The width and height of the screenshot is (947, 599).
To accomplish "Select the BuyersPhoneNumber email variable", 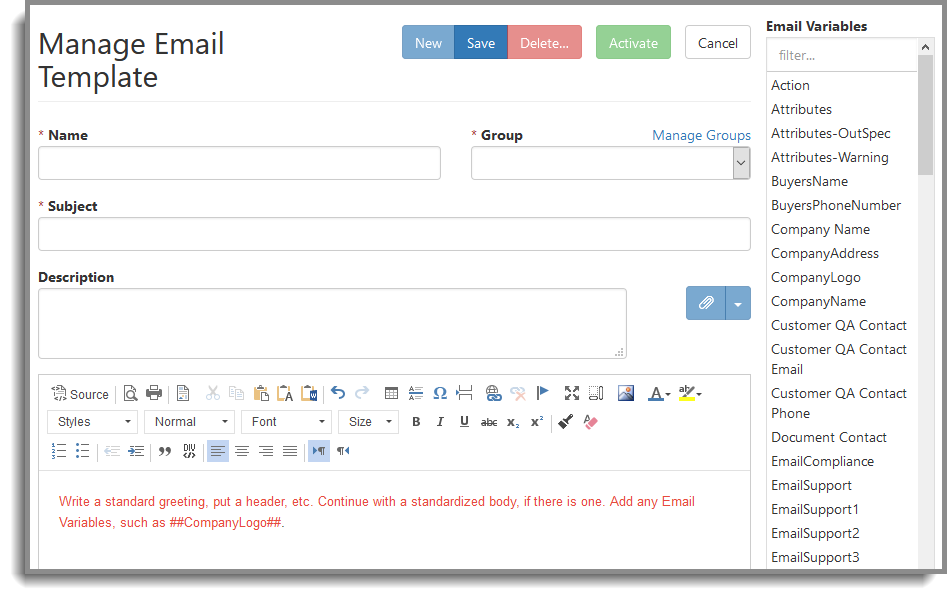I will tap(835, 205).
